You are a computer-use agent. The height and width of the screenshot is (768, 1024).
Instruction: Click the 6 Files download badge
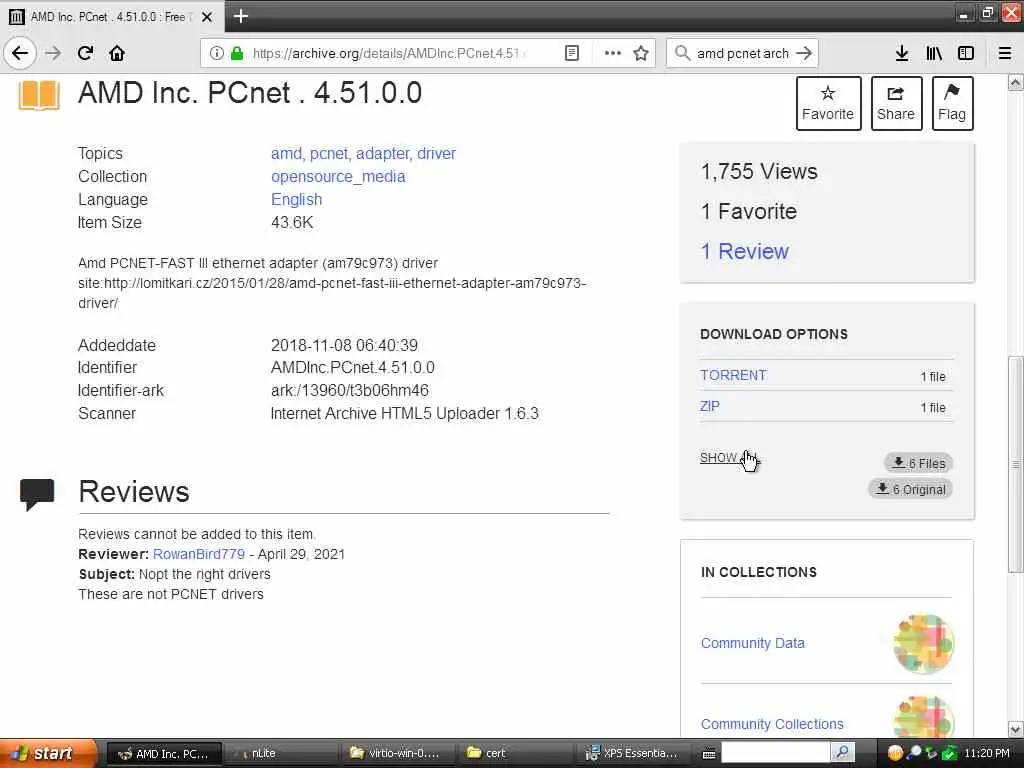point(918,463)
